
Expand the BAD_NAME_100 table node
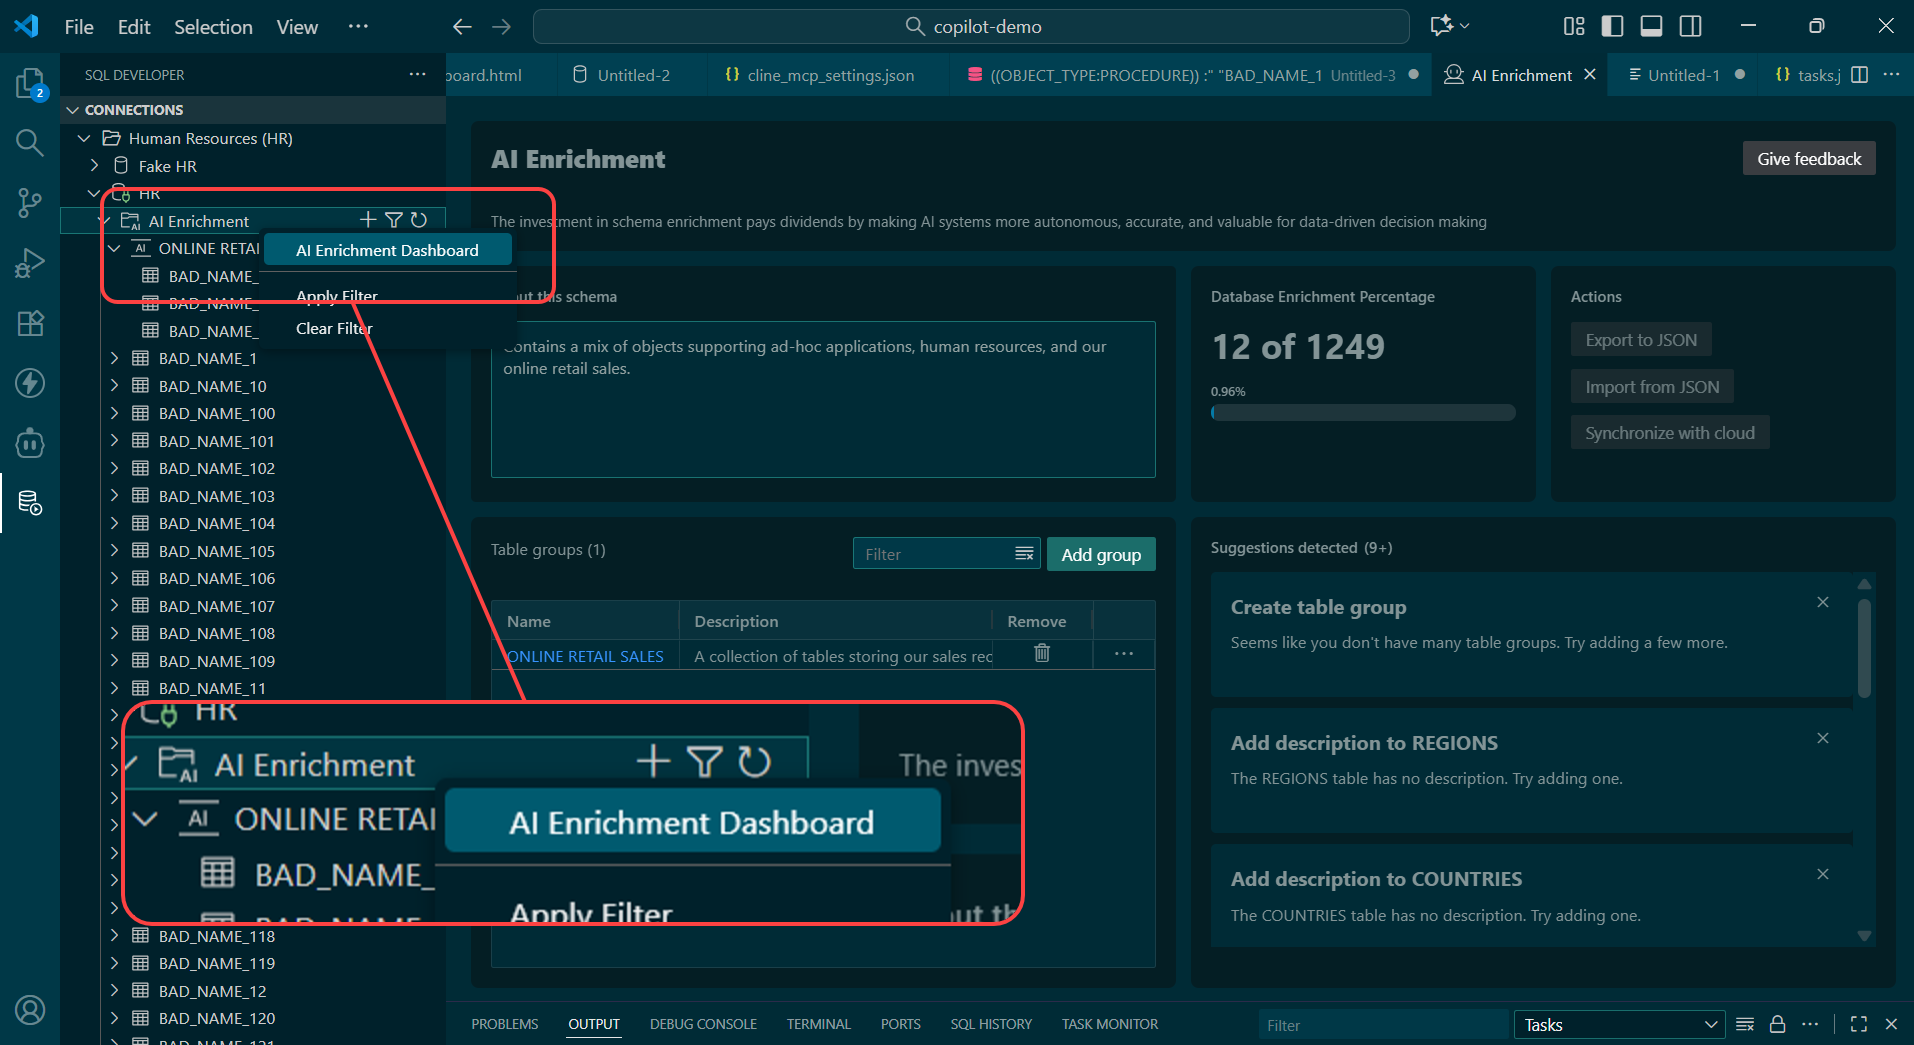[114, 413]
